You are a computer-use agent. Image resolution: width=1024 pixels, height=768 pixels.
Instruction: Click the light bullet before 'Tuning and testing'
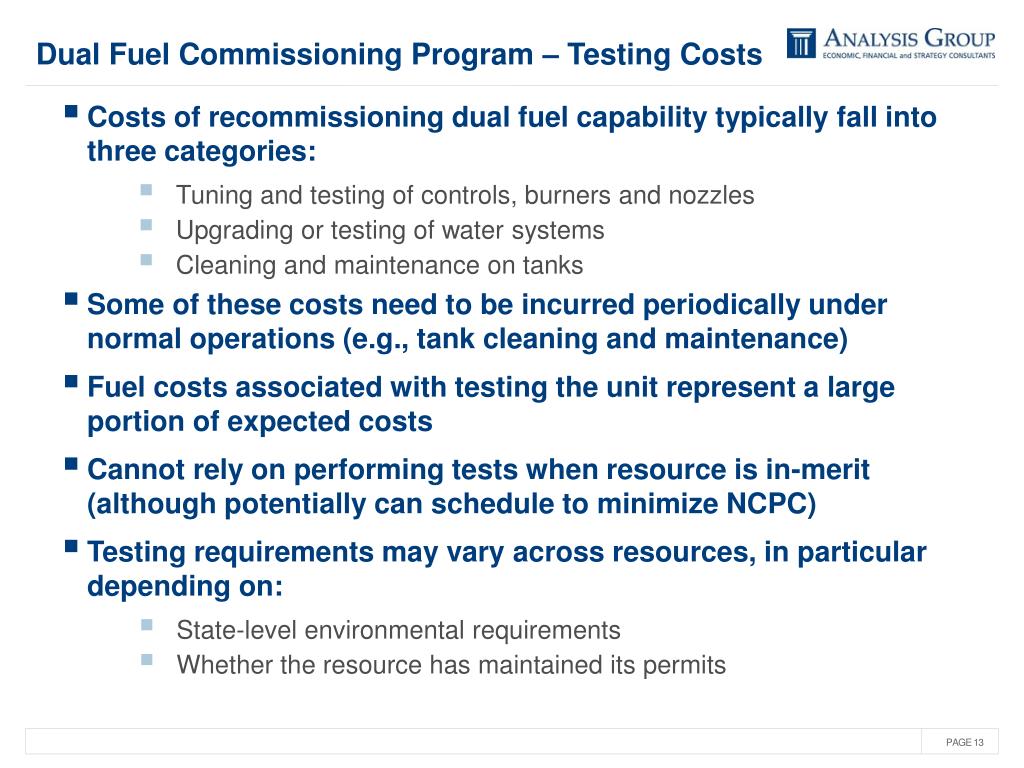(146, 189)
